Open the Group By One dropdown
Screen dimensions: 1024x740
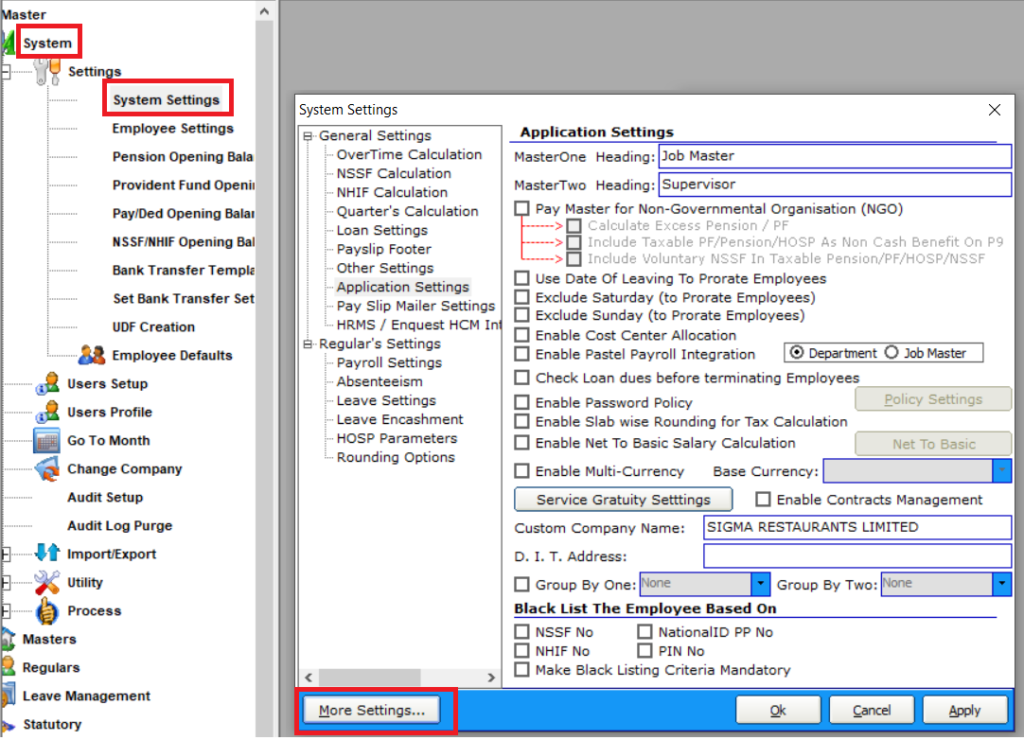(x=760, y=584)
